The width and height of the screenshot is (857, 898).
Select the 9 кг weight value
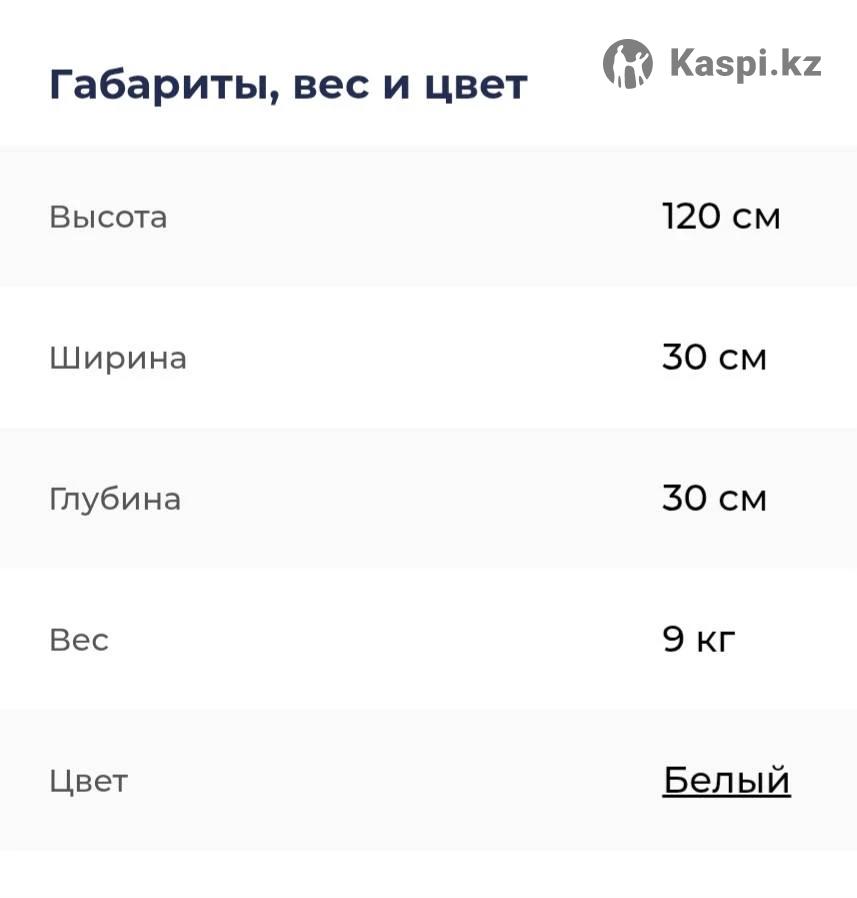(x=699, y=639)
